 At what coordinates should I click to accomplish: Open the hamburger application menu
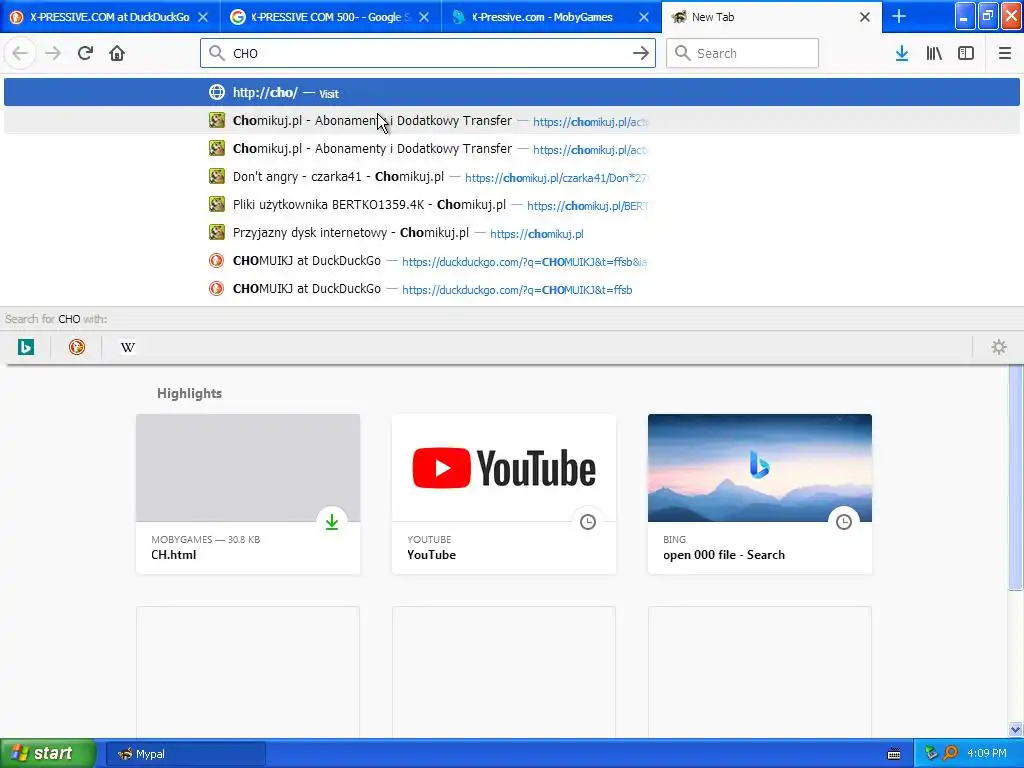pos(1004,53)
